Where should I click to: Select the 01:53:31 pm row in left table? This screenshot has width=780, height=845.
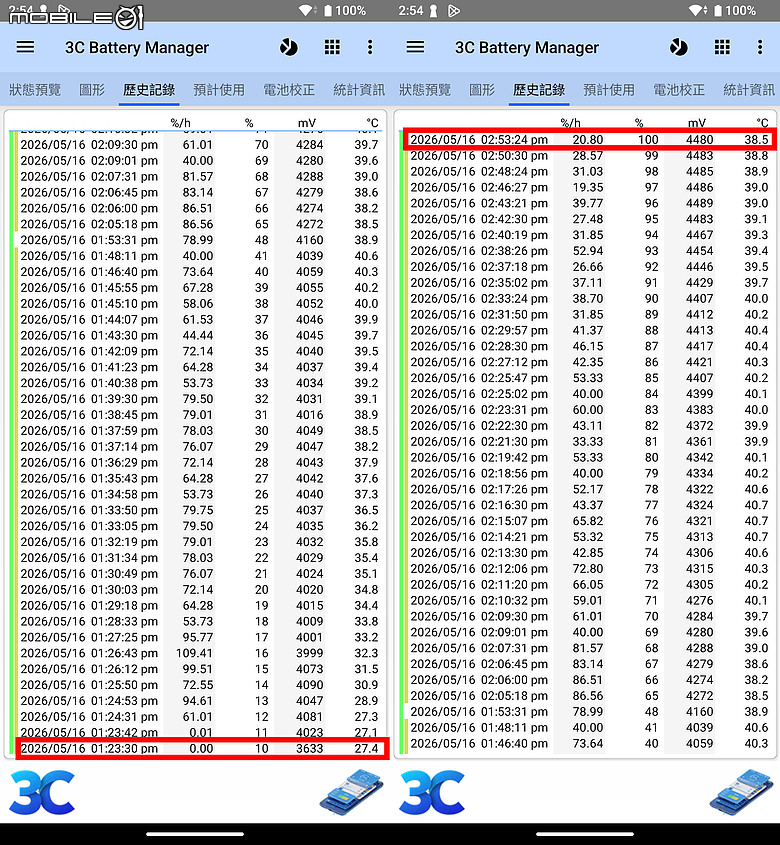click(199, 240)
